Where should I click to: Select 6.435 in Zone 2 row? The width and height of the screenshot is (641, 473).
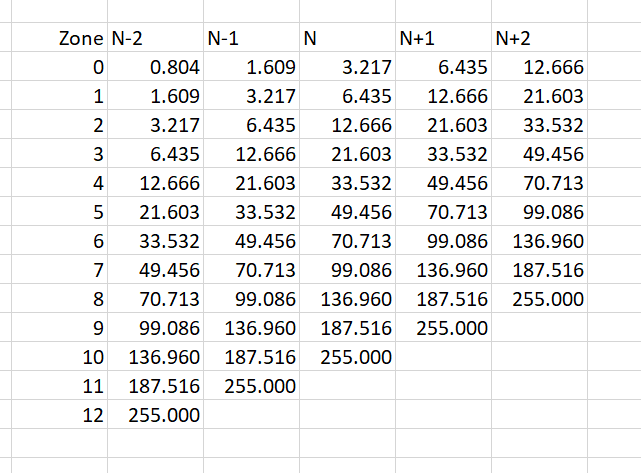pyautogui.click(x=252, y=124)
